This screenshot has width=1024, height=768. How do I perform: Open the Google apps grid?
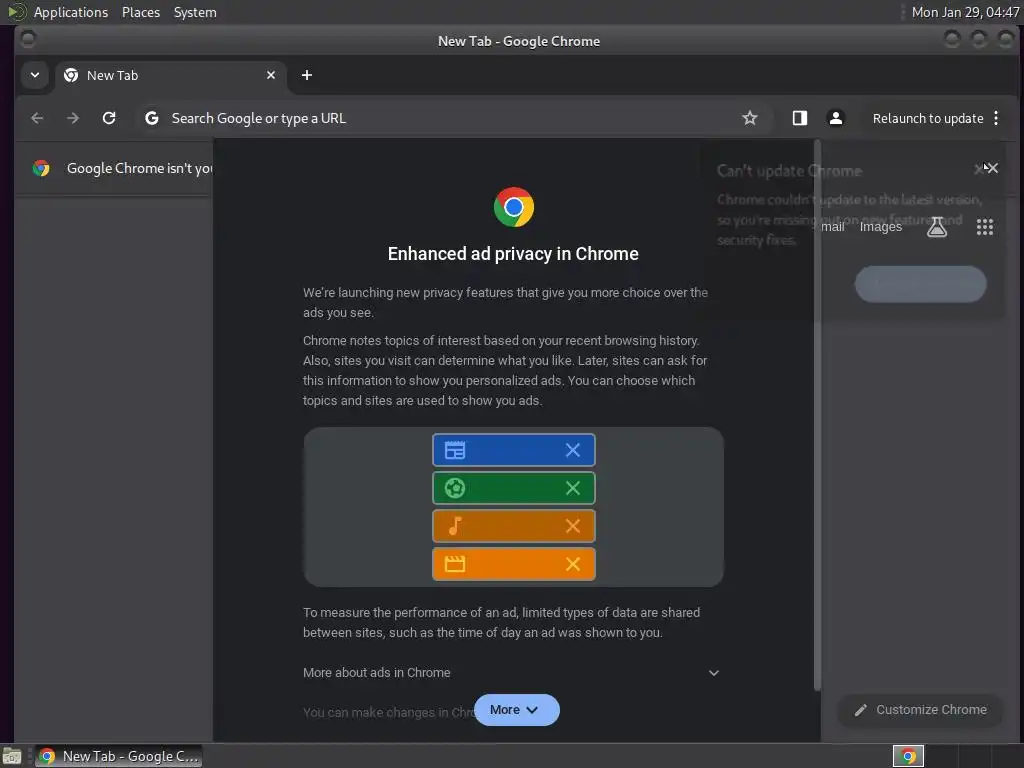985,227
